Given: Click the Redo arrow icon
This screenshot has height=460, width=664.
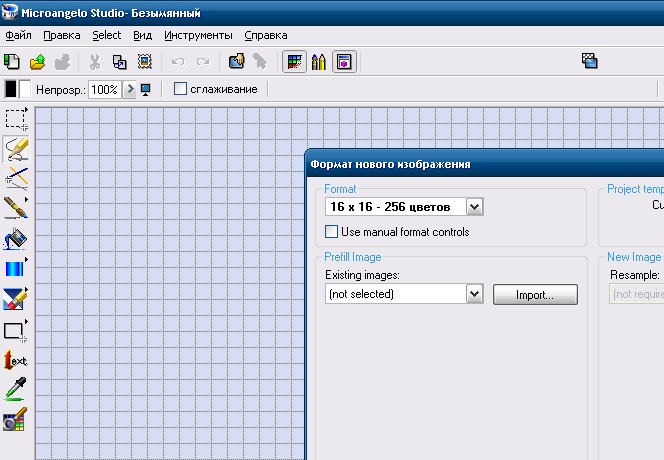Looking at the screenshot, I should tap(203, 62).
